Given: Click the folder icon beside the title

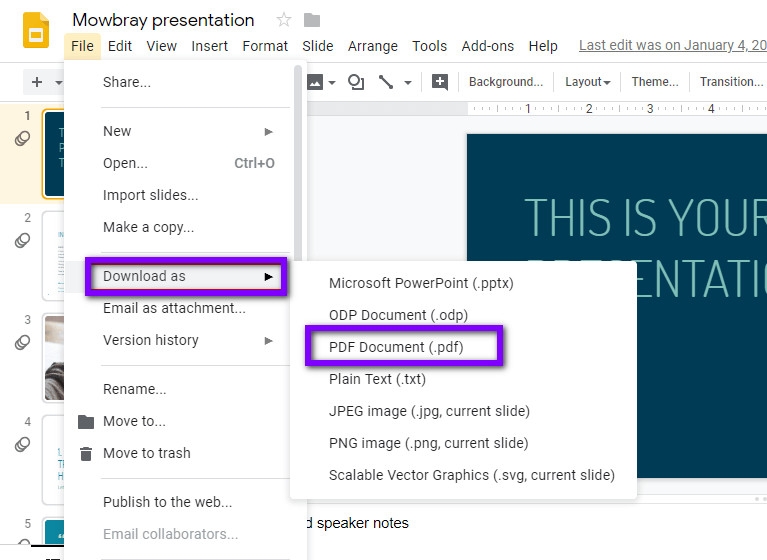Looking at the screenshot, I should pyautogui.click(x=312, y=20).
